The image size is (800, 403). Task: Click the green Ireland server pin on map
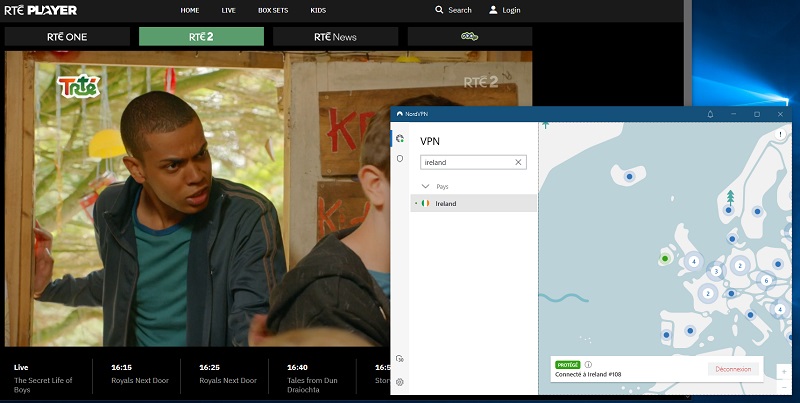663,259
